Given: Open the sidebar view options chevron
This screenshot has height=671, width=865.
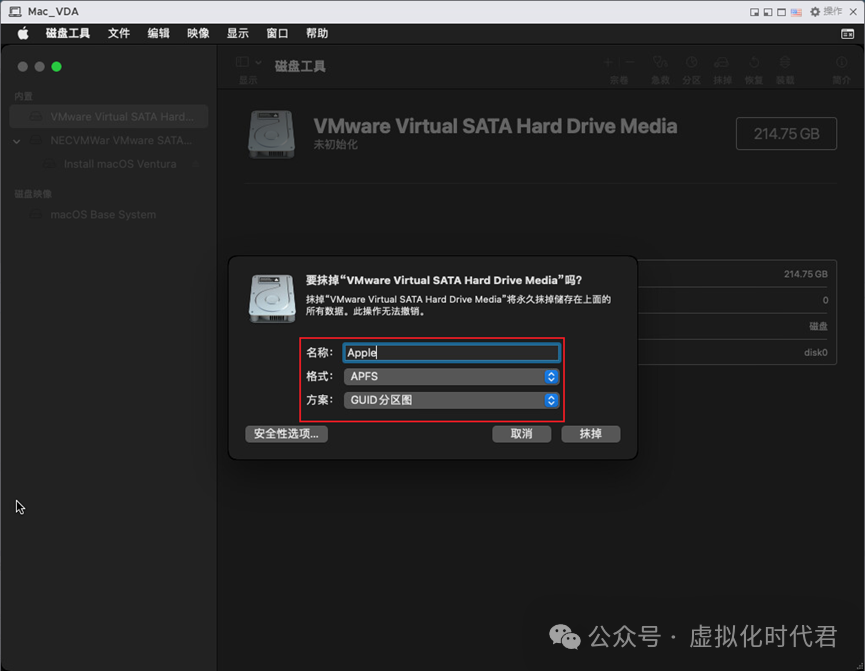Looking at the screenshot, I should [258, 62].
